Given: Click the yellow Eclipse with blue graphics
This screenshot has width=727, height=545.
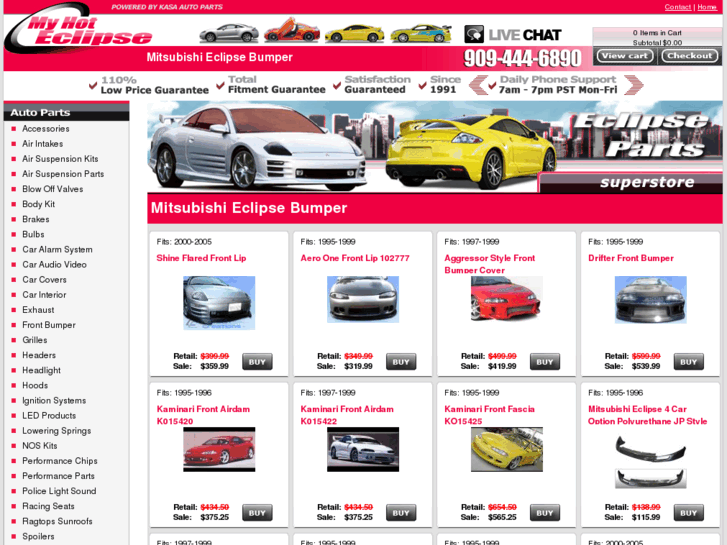Looking at the screenshot, I should pyautogui.click(x=421, y=33).
